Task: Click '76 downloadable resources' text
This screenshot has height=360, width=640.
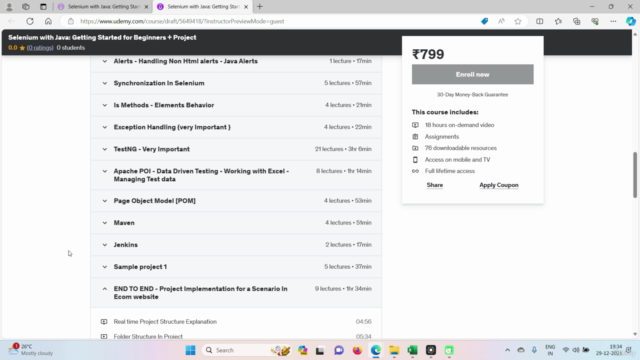Action: pos(461,148)
